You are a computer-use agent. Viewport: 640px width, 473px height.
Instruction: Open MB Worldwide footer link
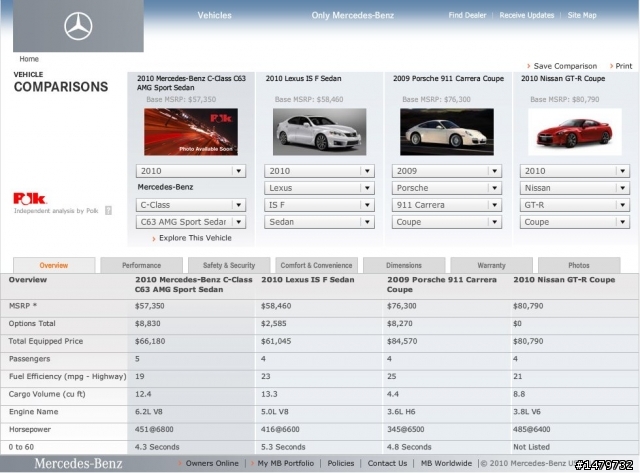point(446,464)
